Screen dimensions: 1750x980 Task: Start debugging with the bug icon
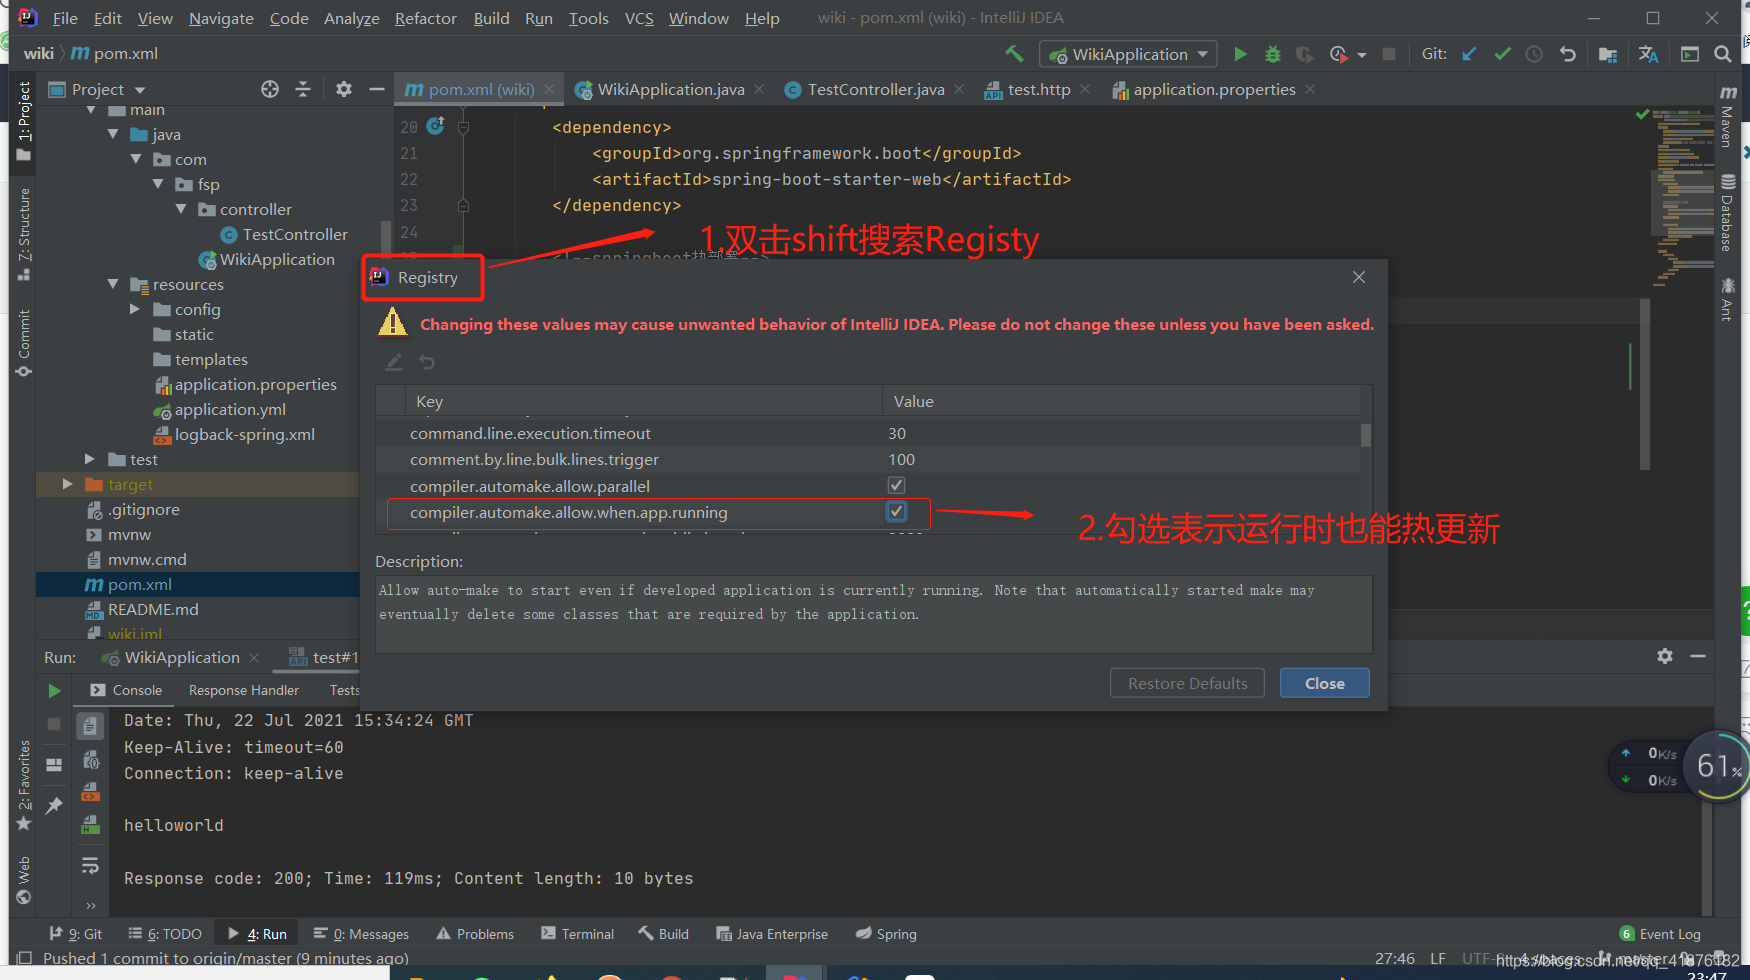pyautogui.click(x=1273, y=54)
